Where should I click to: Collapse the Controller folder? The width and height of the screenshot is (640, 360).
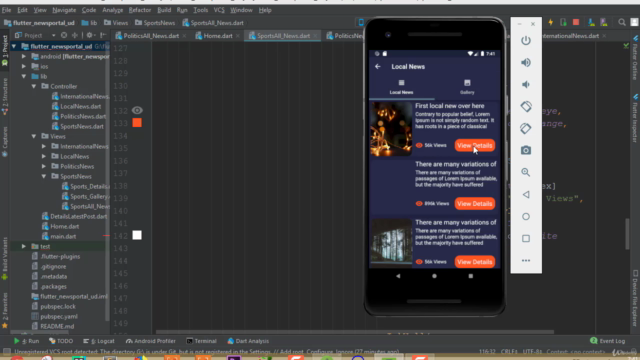(x=34, y=86)
